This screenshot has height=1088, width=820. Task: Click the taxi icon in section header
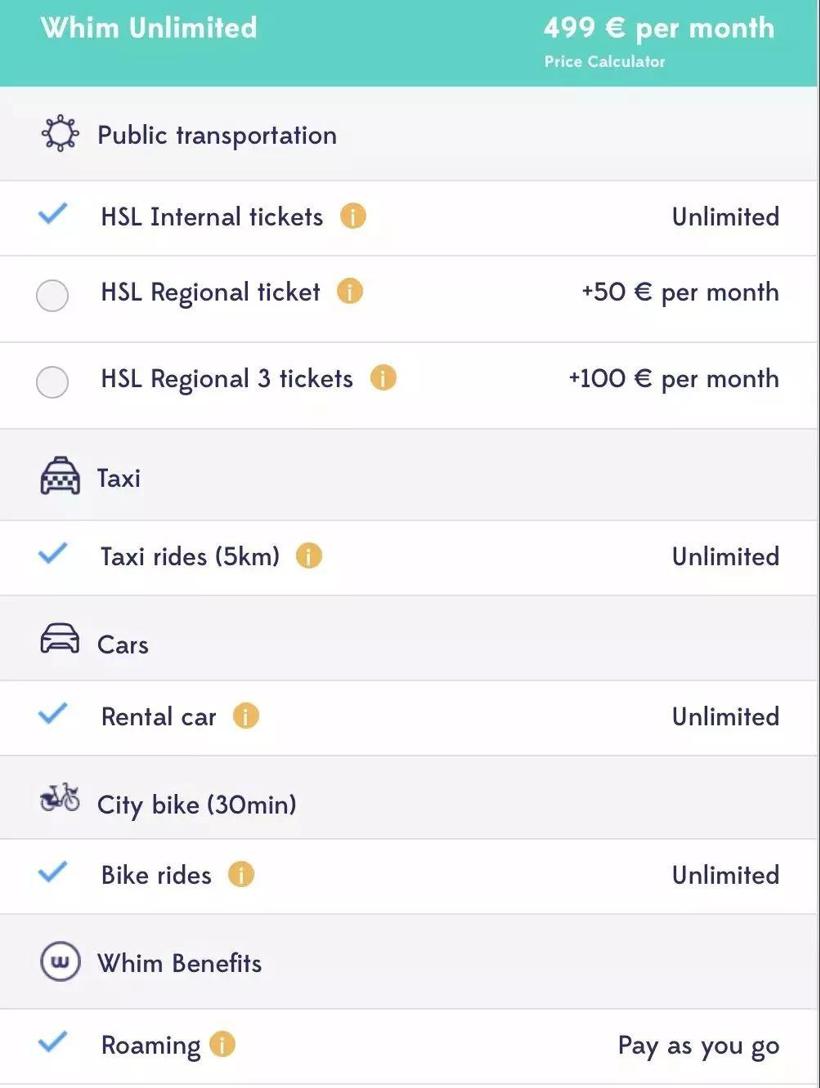(60, 476)
